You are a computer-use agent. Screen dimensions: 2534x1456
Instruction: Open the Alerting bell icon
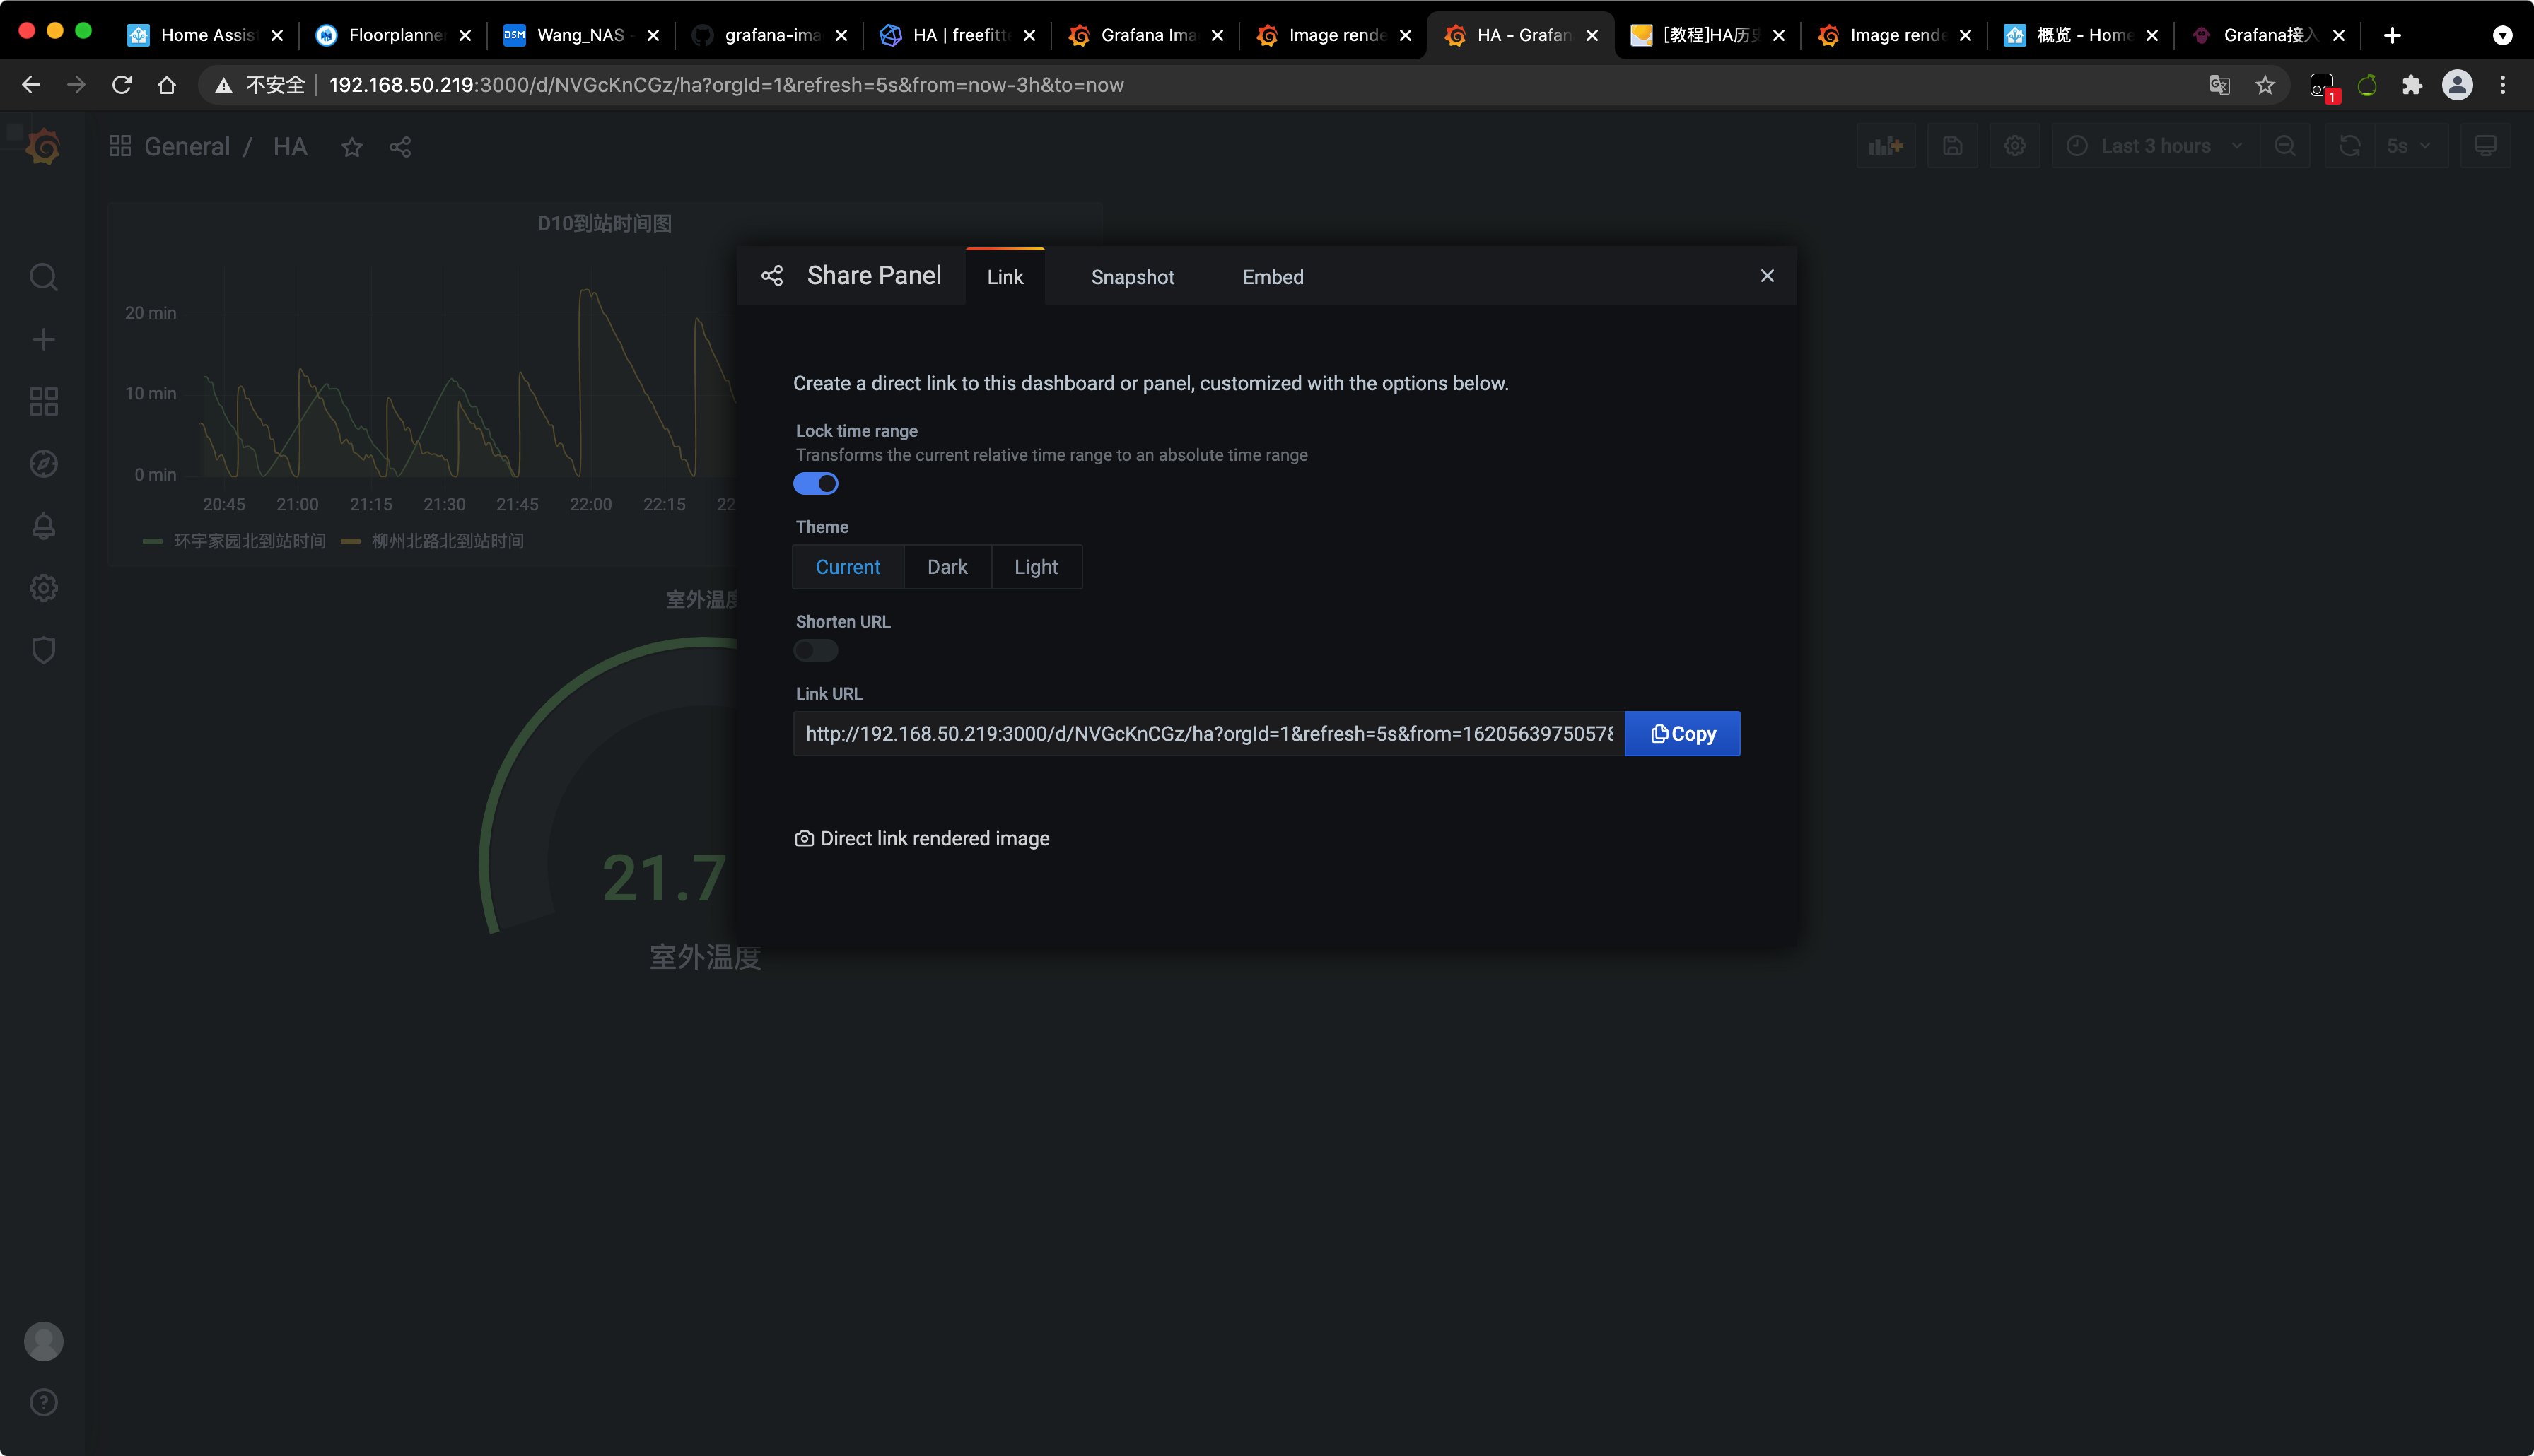[x=43, y=526]
